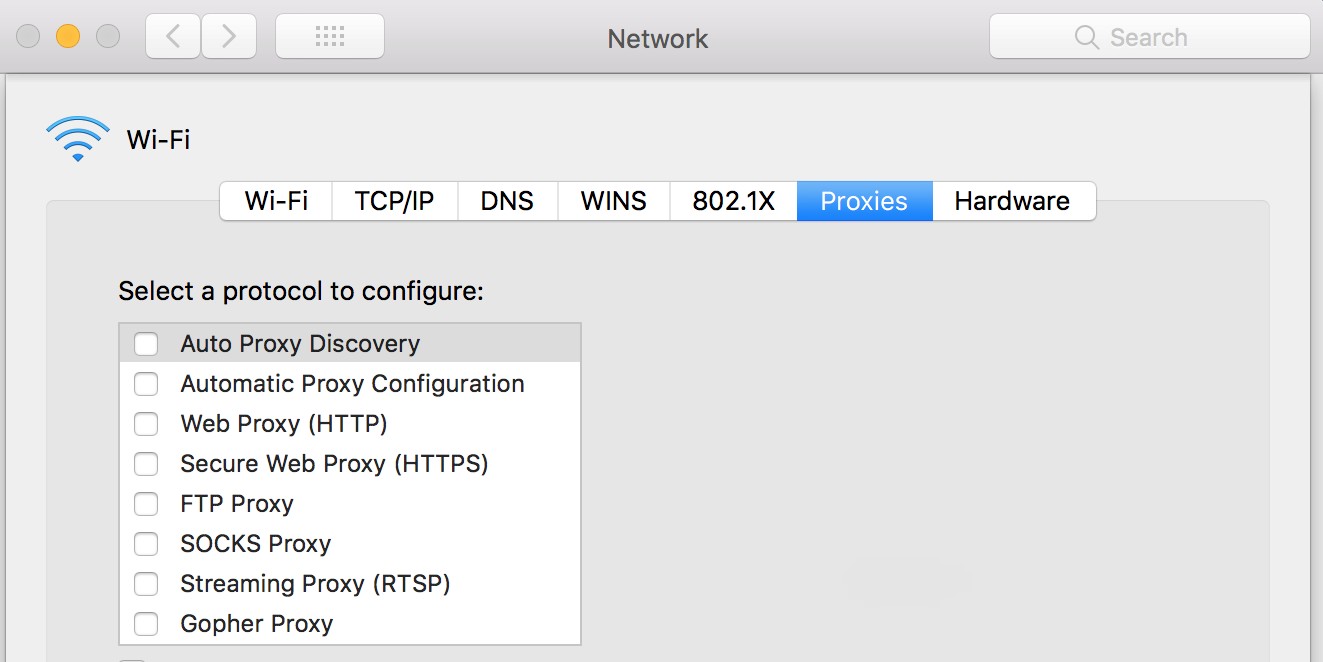Check the Web Proxy (HTTP) box

tap(146, 424)
